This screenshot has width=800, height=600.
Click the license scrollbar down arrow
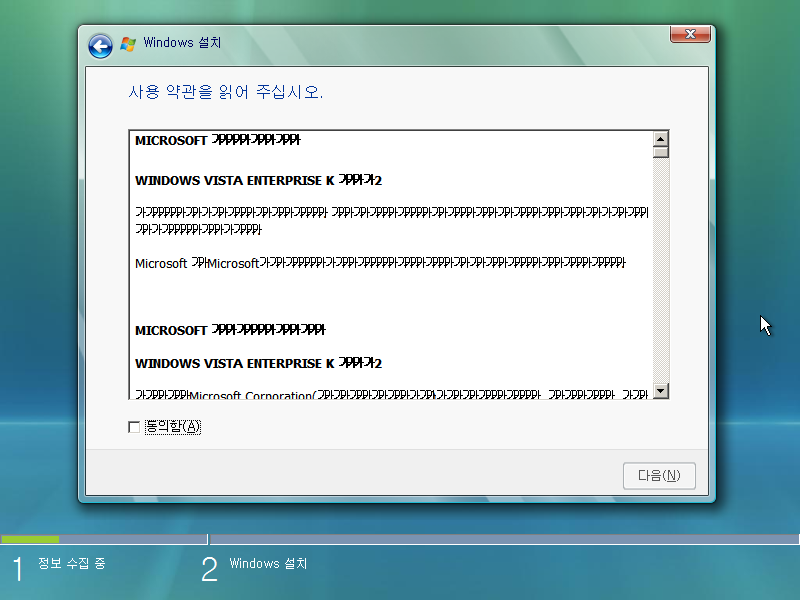[660, 391]
